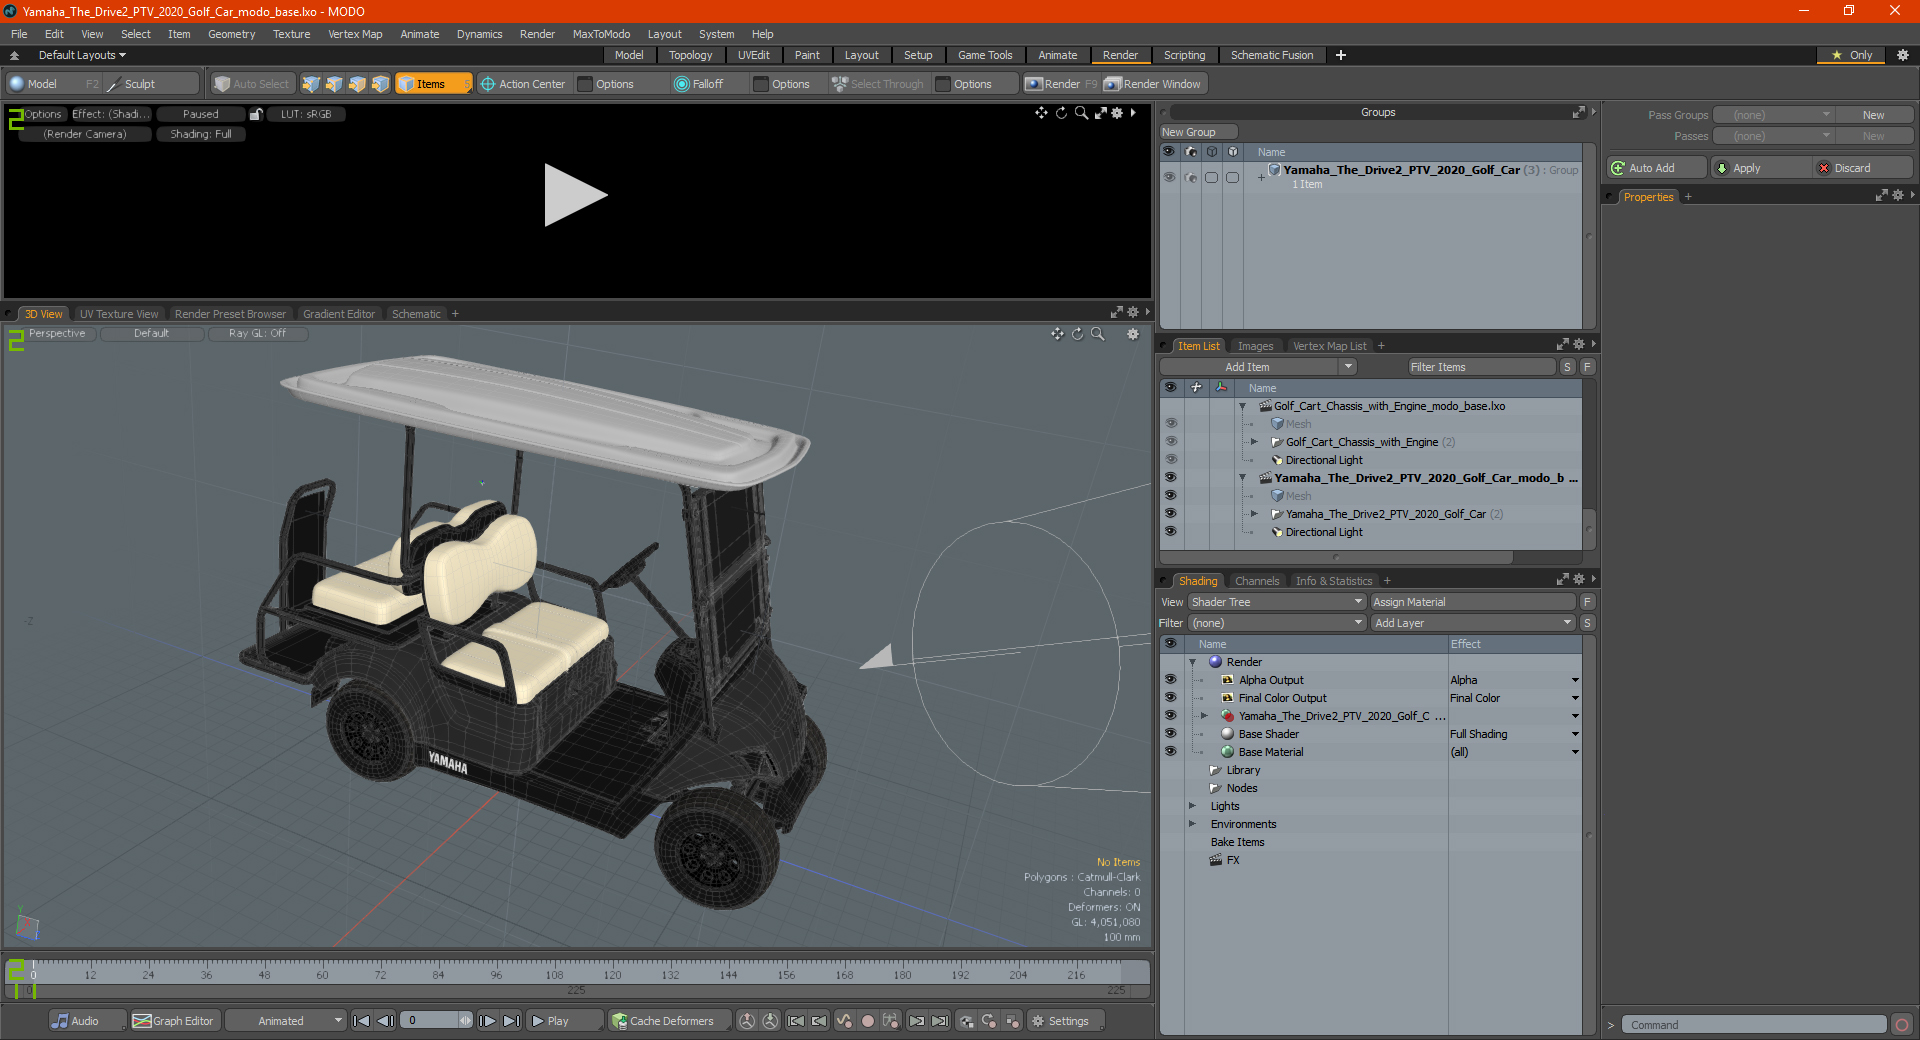Image resolution: width=1920 pixels, height=1040 pixels.
Task: Toggle visibility of Base Material layer
Action: 1170,752
